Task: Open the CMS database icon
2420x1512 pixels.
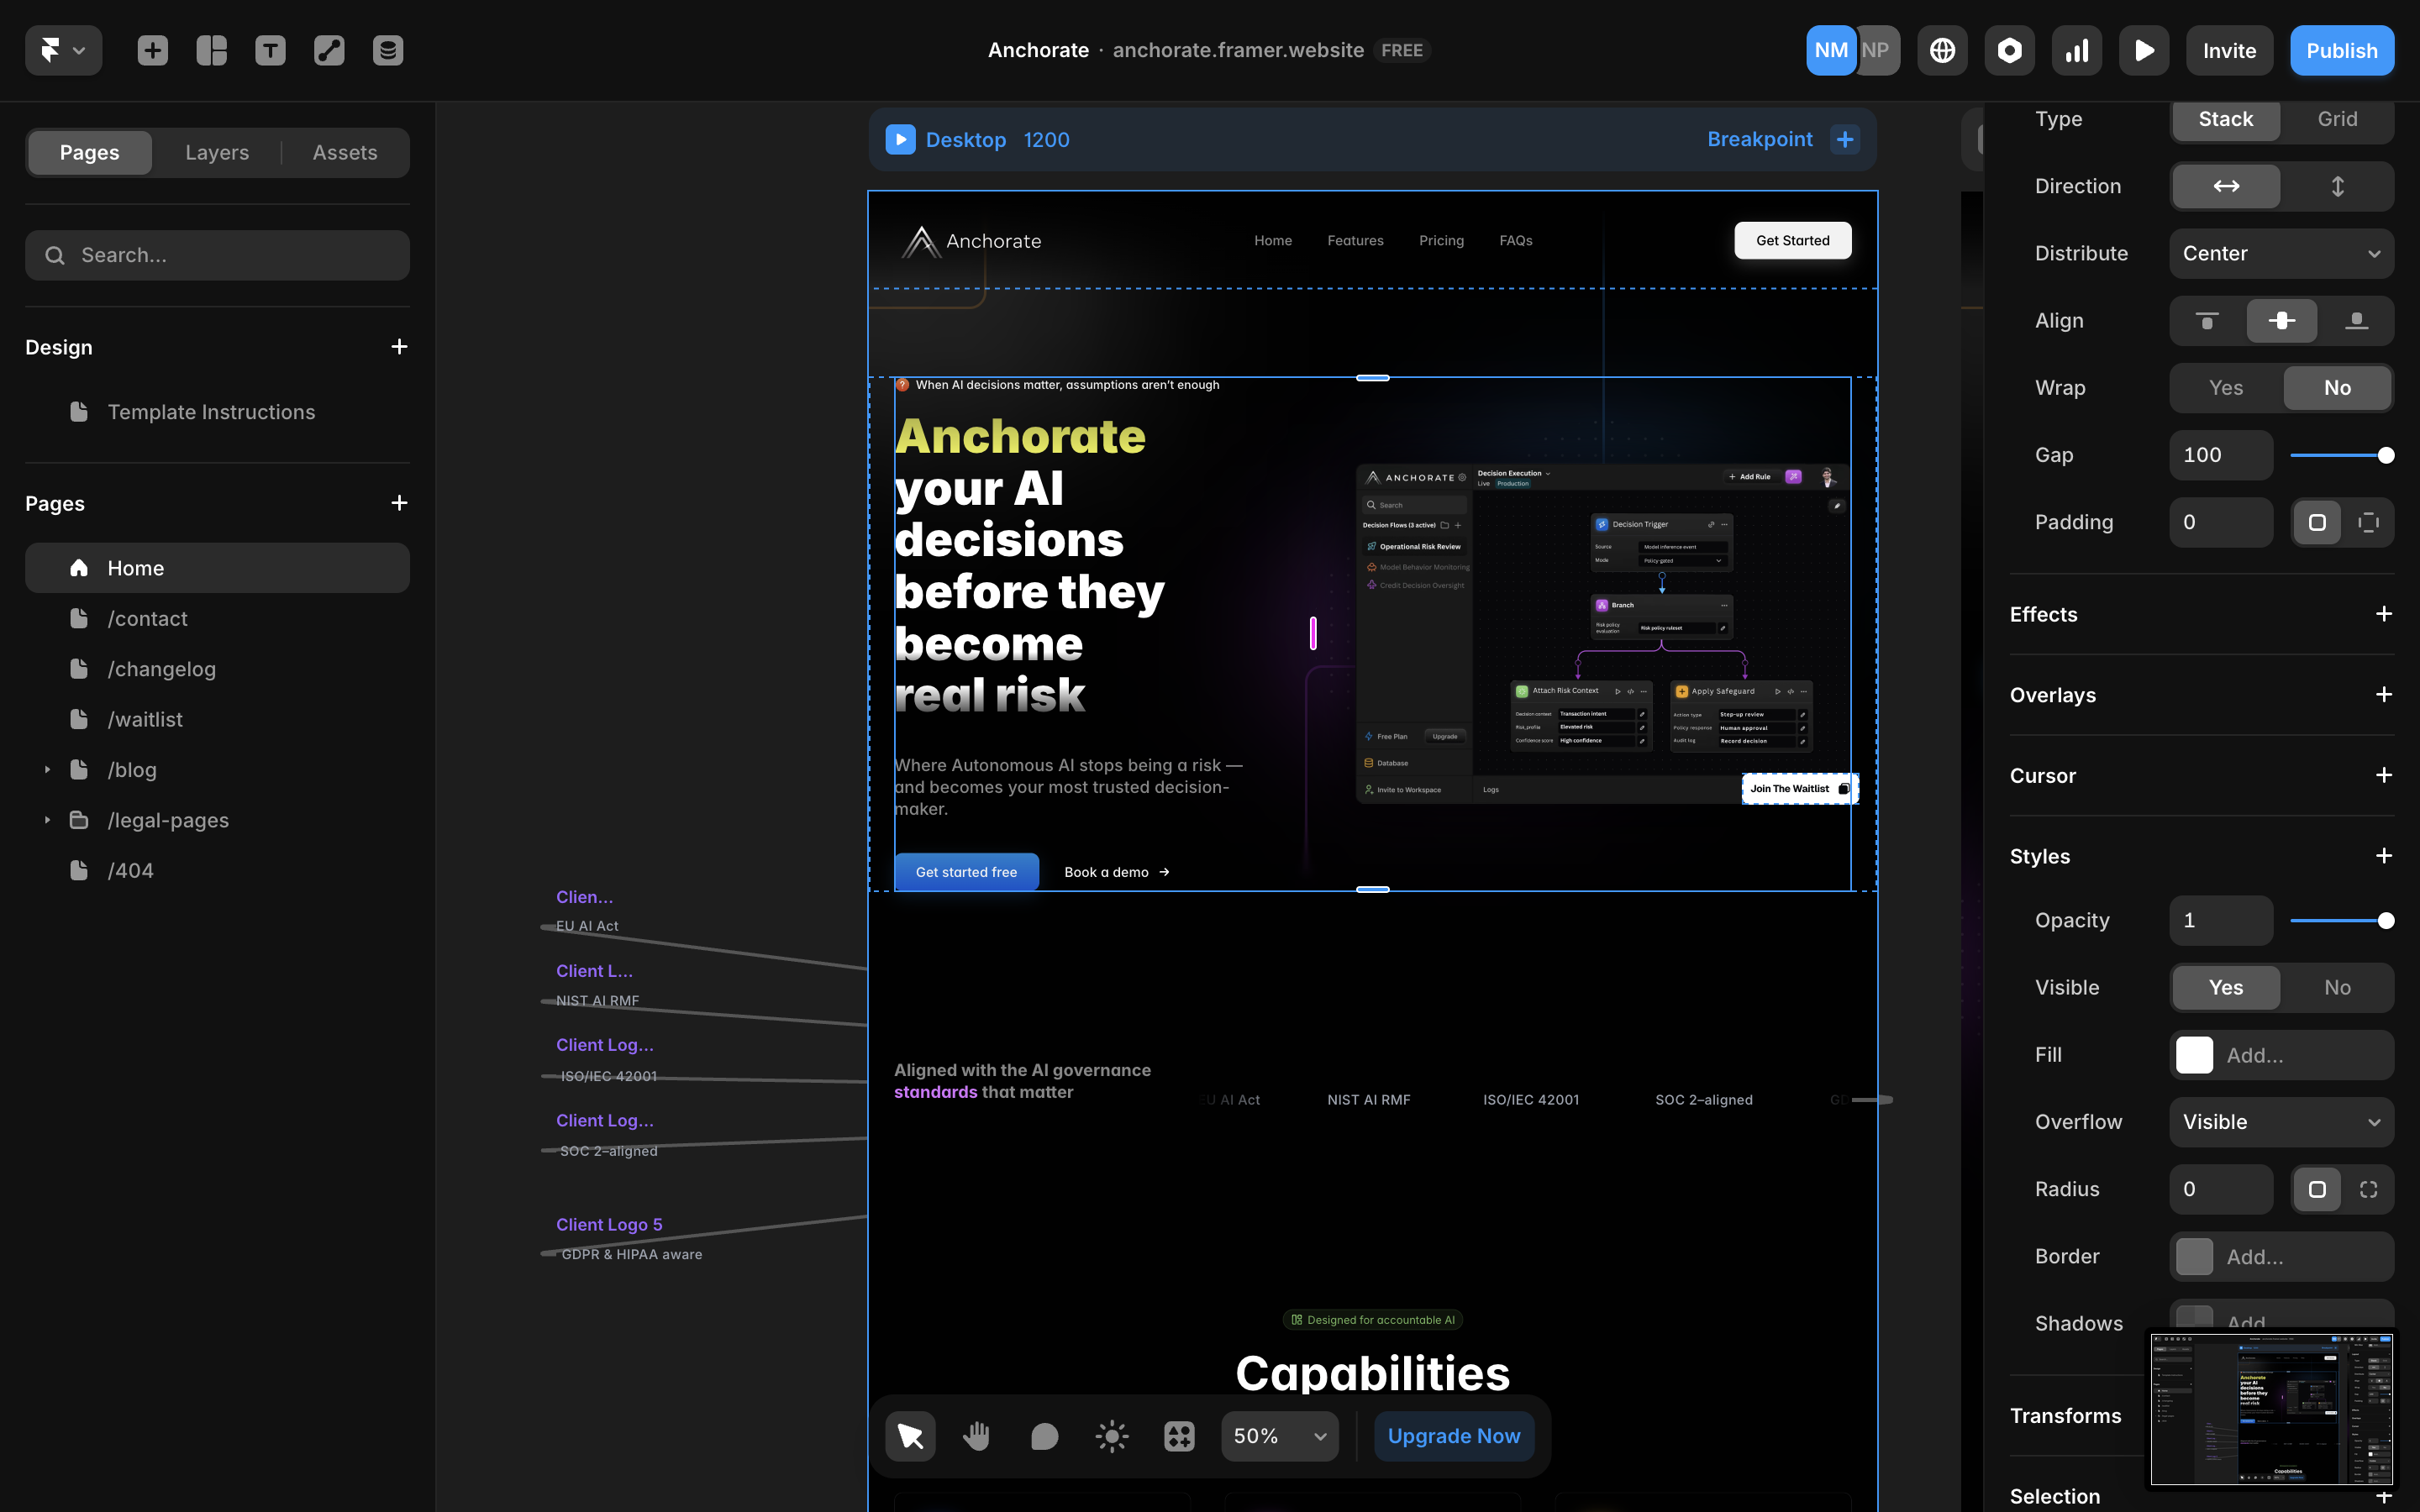Action: pos(388,50)
